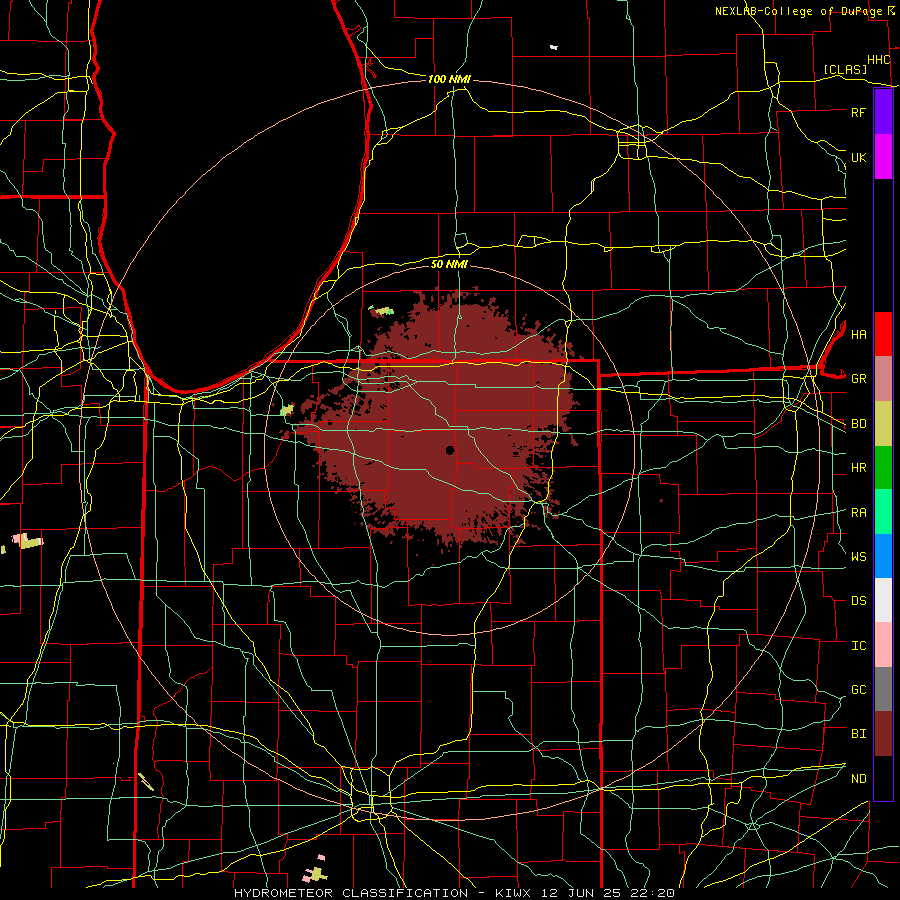Image resolution: width=900 pixels, height=900 pixels.
Task: Click the yellow BD legend color swatch
Action: (883, 424)
